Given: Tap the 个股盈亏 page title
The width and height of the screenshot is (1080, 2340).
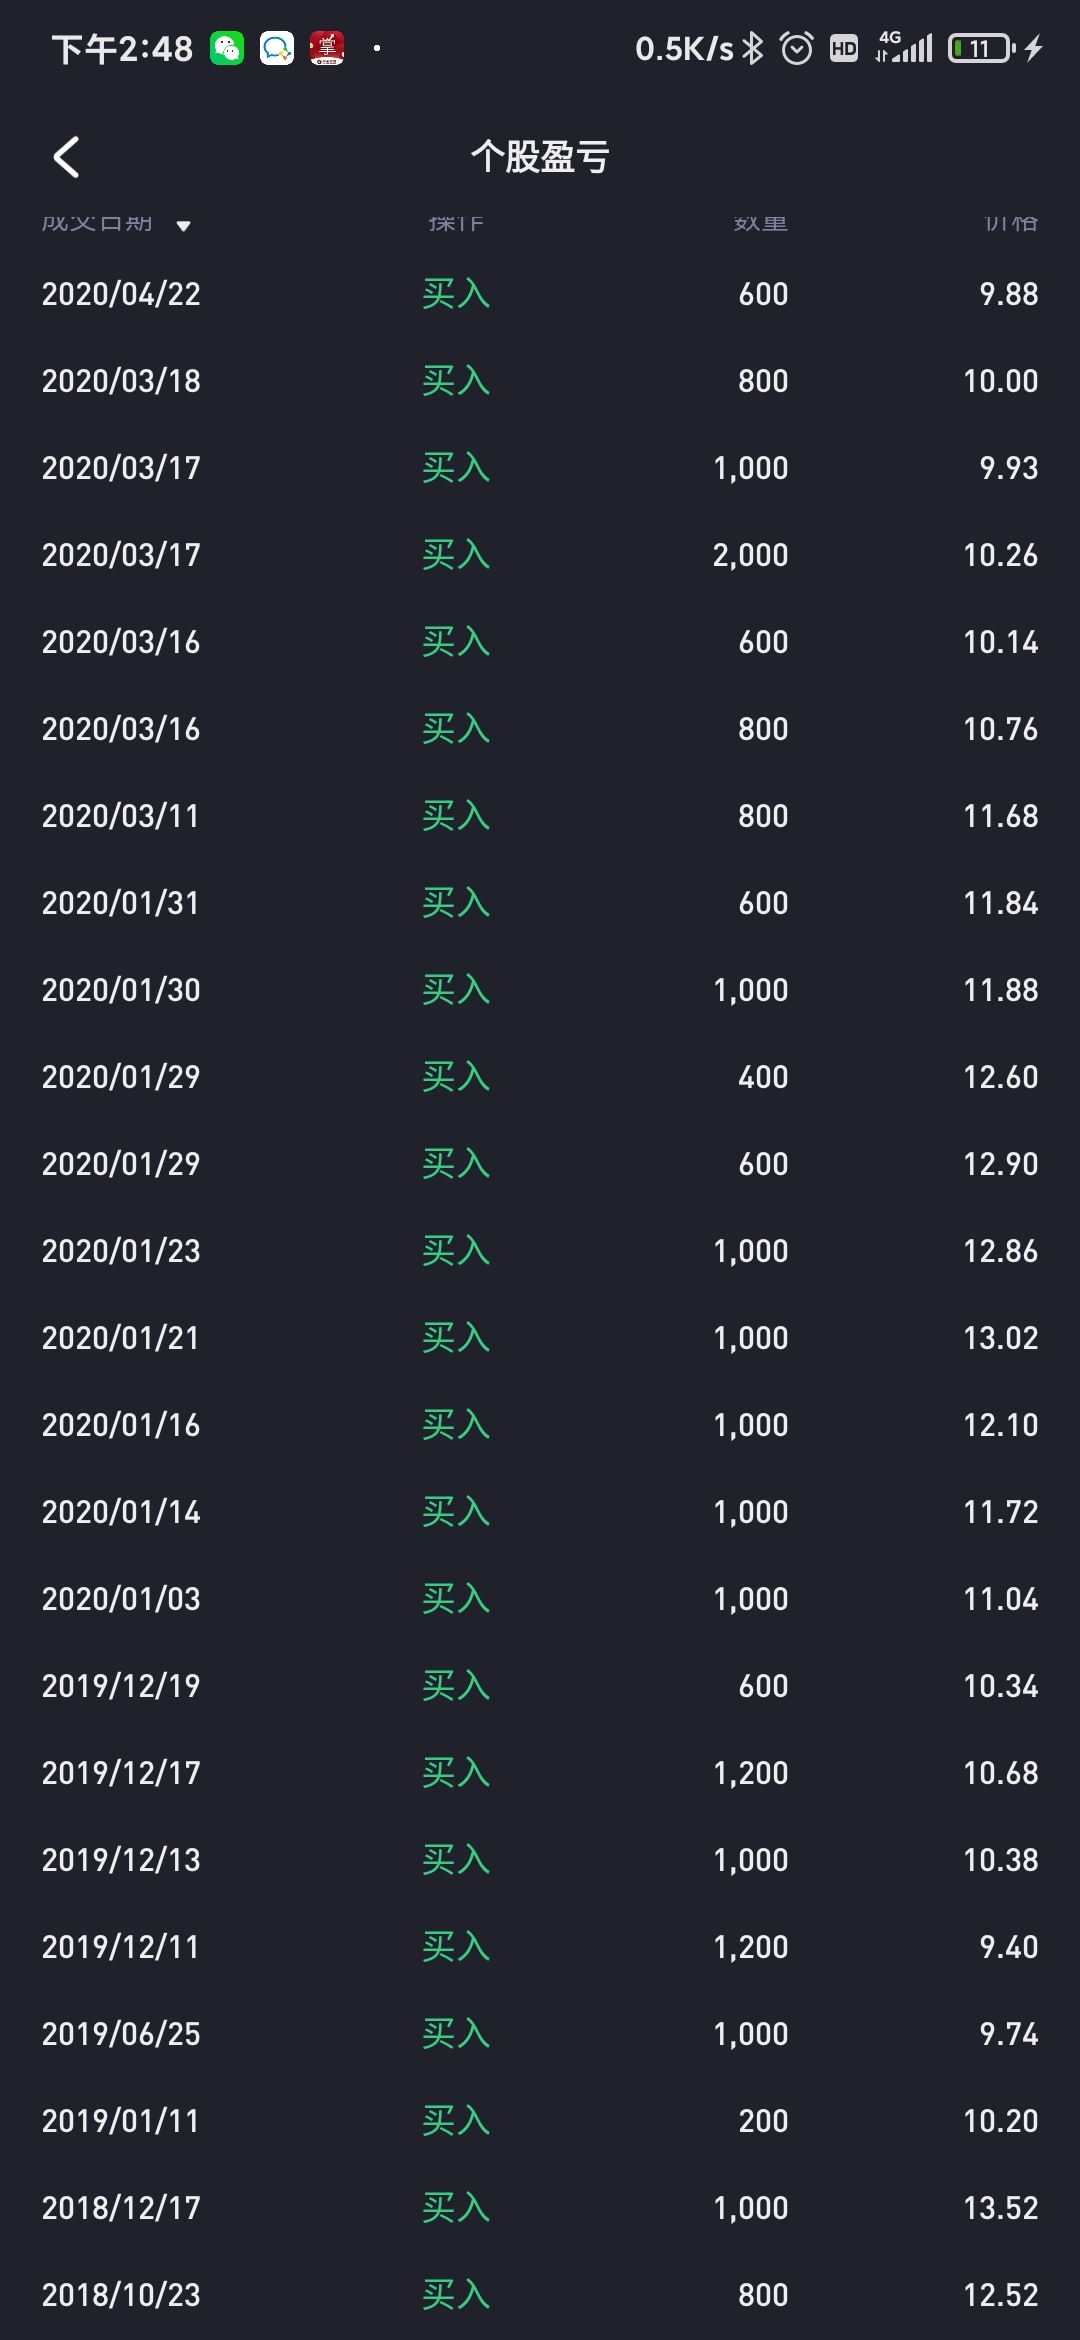Looking at the screenshot, I should 540,157.
